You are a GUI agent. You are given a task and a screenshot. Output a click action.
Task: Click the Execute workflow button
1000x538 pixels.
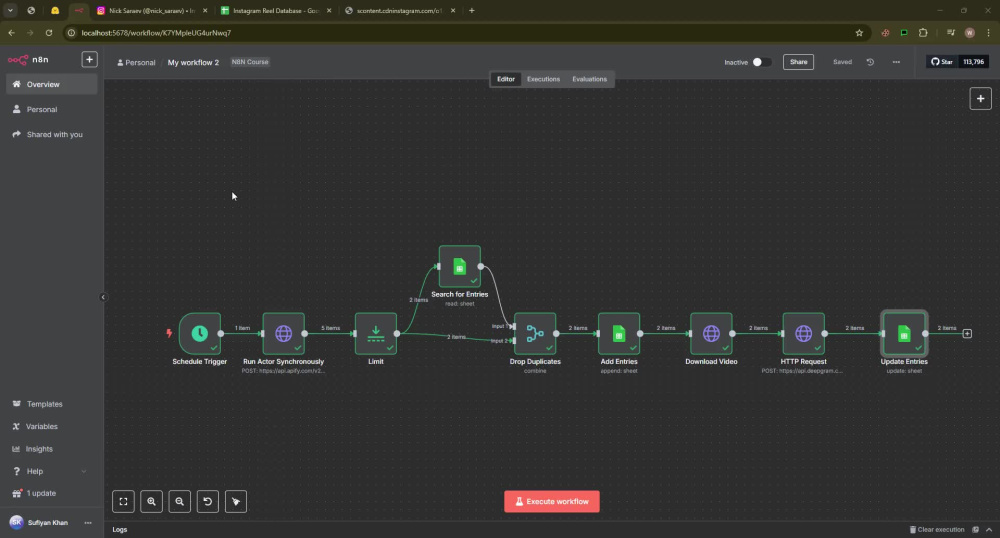552,502
